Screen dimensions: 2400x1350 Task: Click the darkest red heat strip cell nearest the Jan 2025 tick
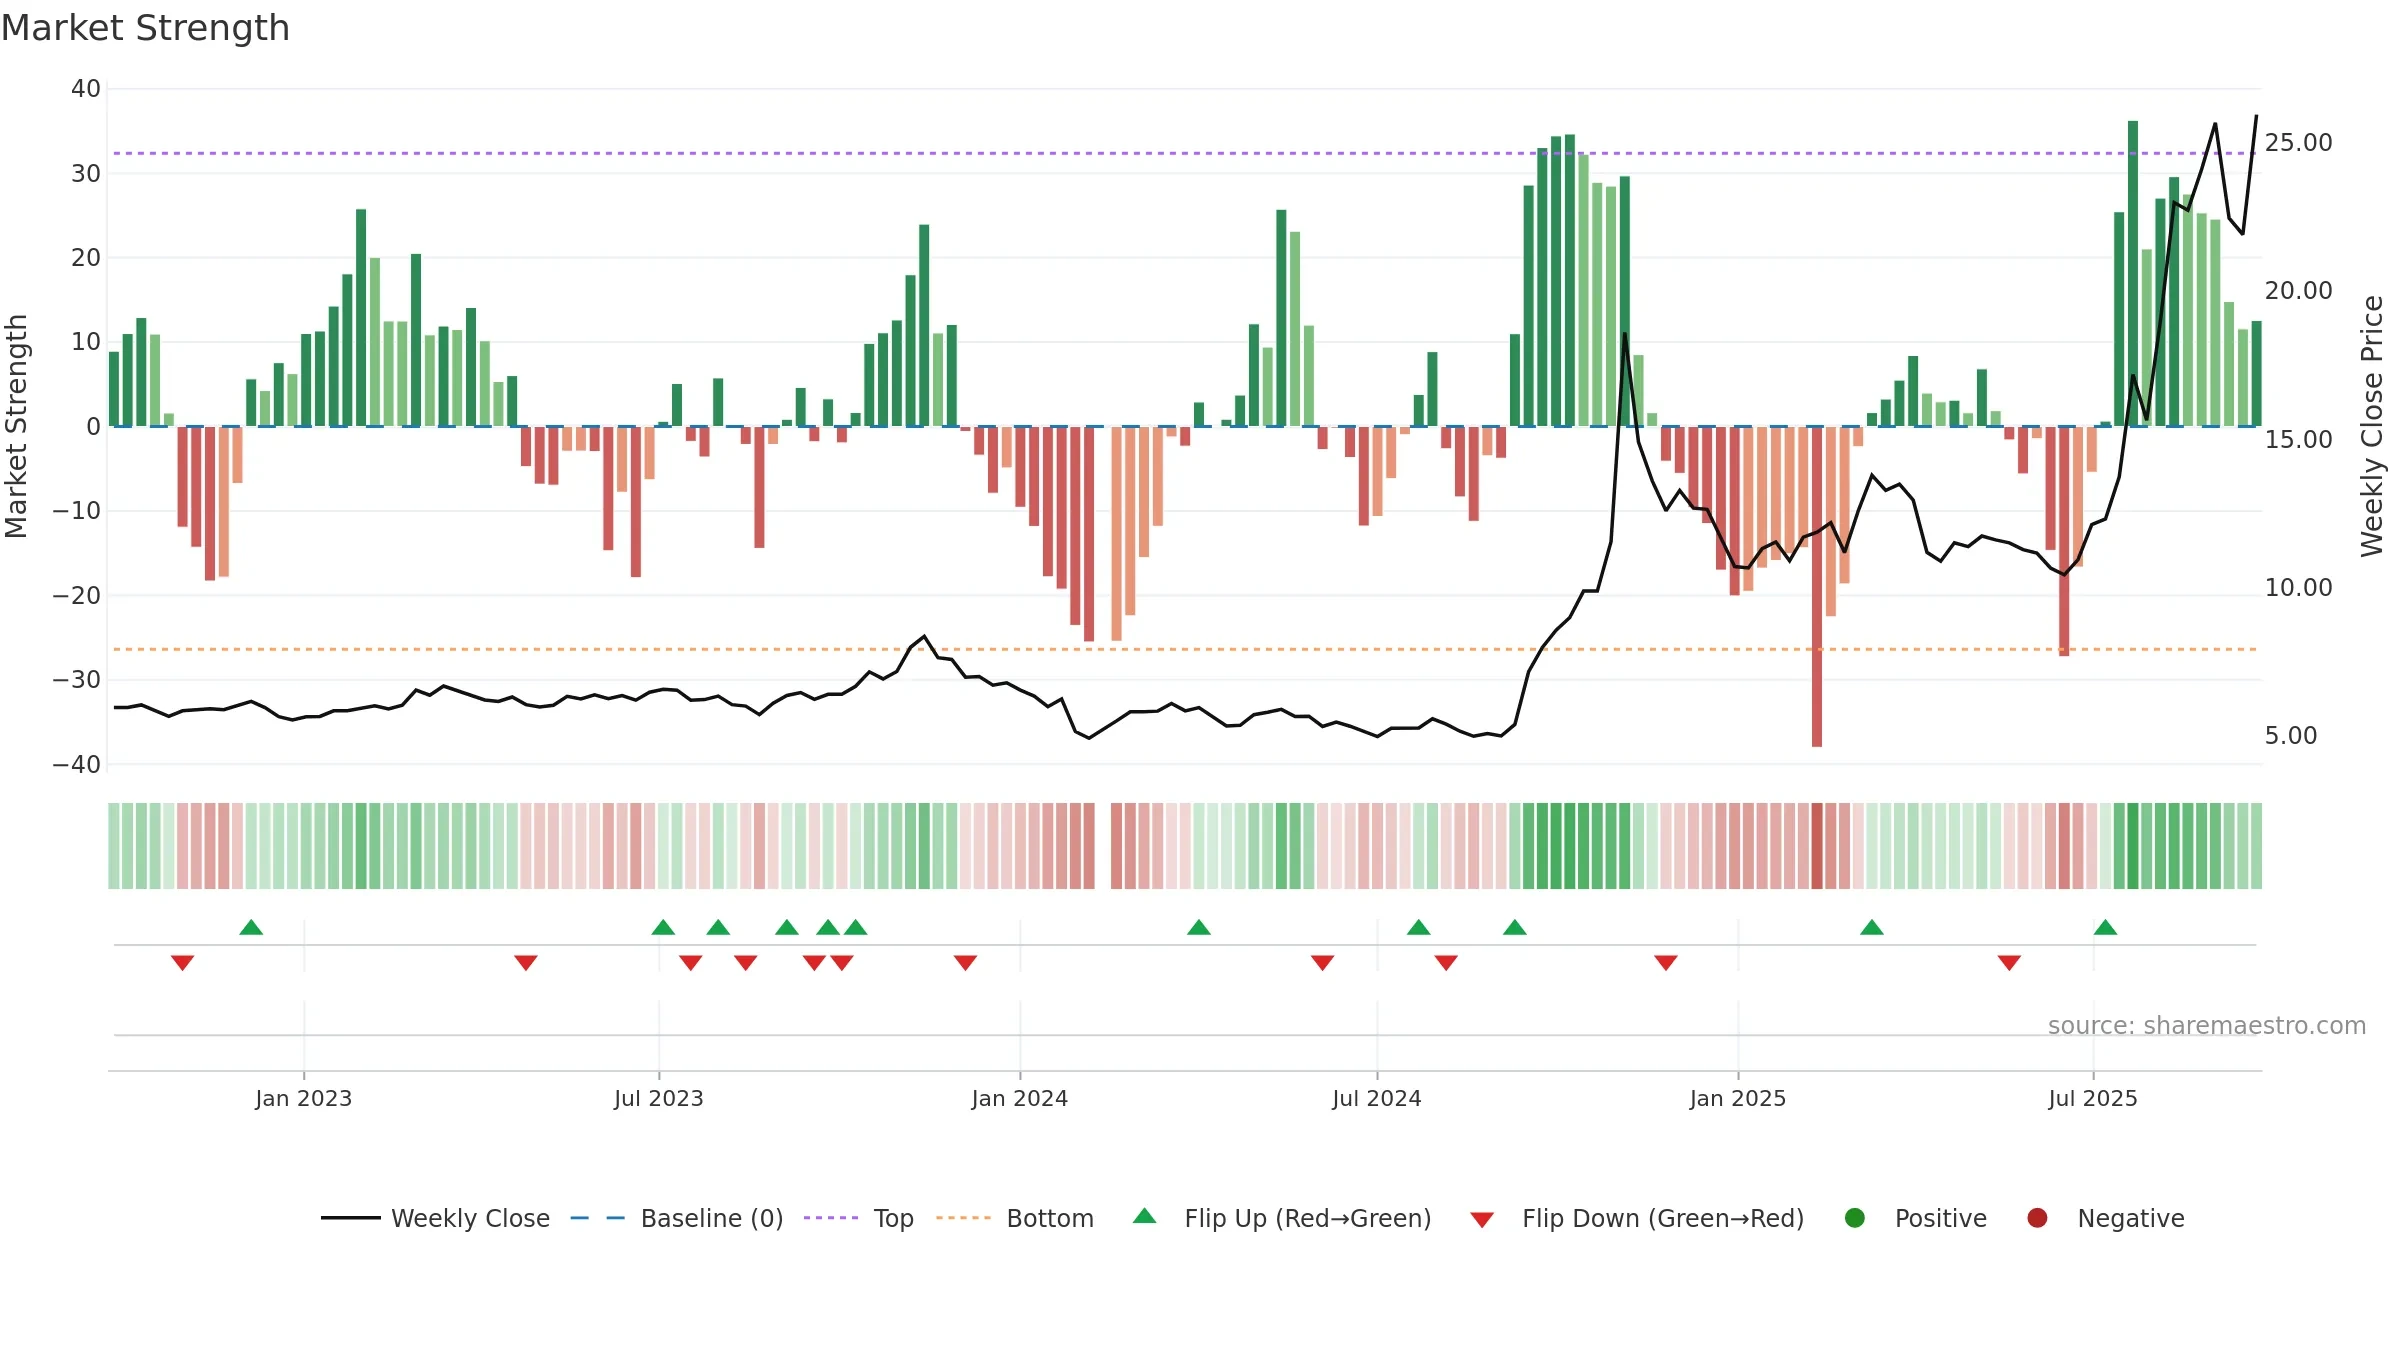1817,846
